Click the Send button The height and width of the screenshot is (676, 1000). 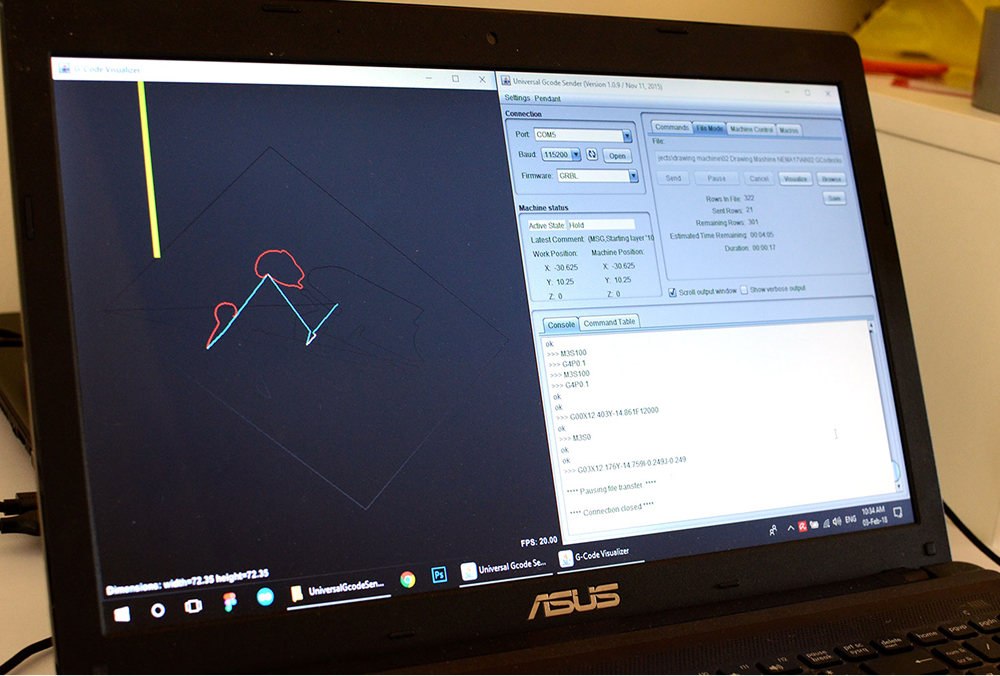tap(673, 178)
